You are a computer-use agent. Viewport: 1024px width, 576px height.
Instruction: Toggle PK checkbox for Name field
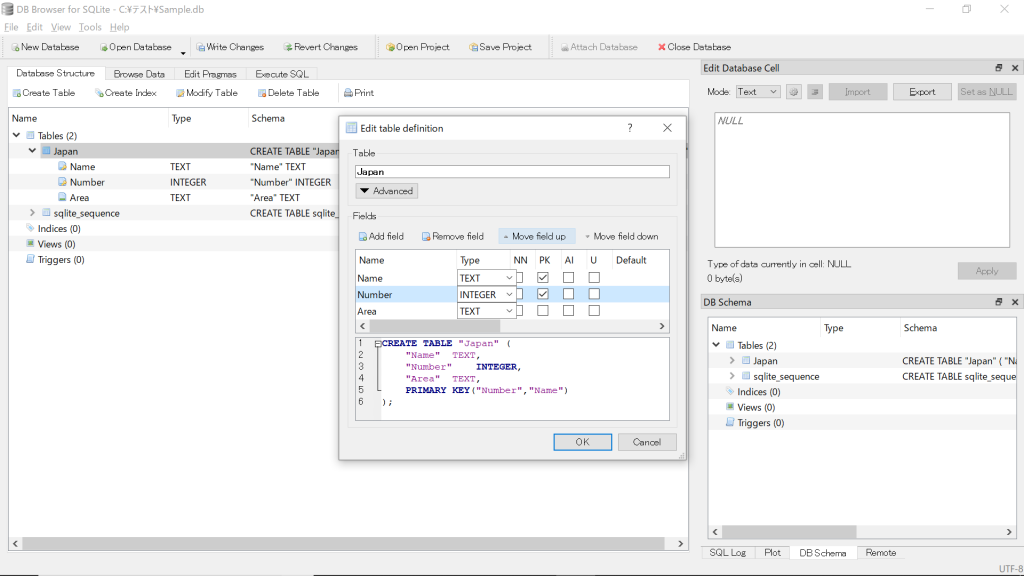(x=543, y=278)
